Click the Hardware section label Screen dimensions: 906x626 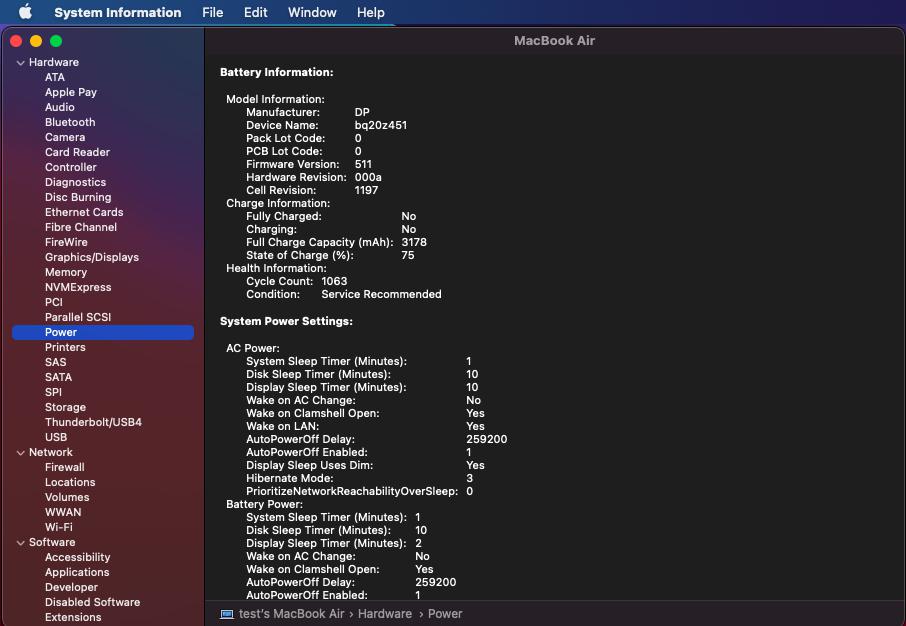coord(54,62)
